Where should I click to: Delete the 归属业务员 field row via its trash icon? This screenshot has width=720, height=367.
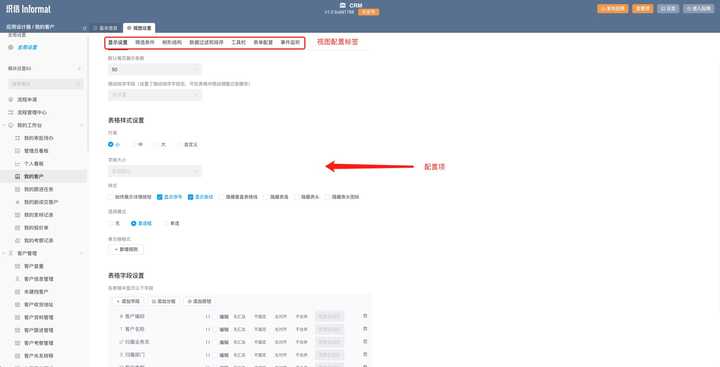tap(365, 342)
